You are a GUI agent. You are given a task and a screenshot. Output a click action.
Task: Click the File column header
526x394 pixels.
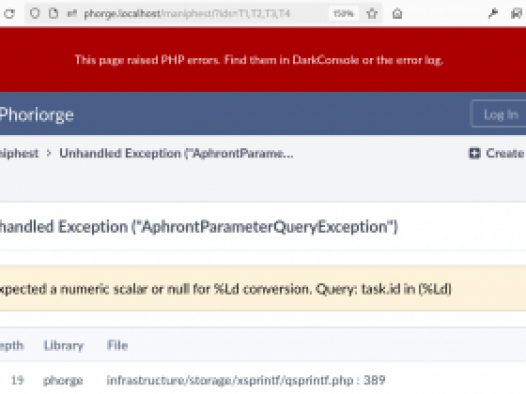tap(117, 345)
